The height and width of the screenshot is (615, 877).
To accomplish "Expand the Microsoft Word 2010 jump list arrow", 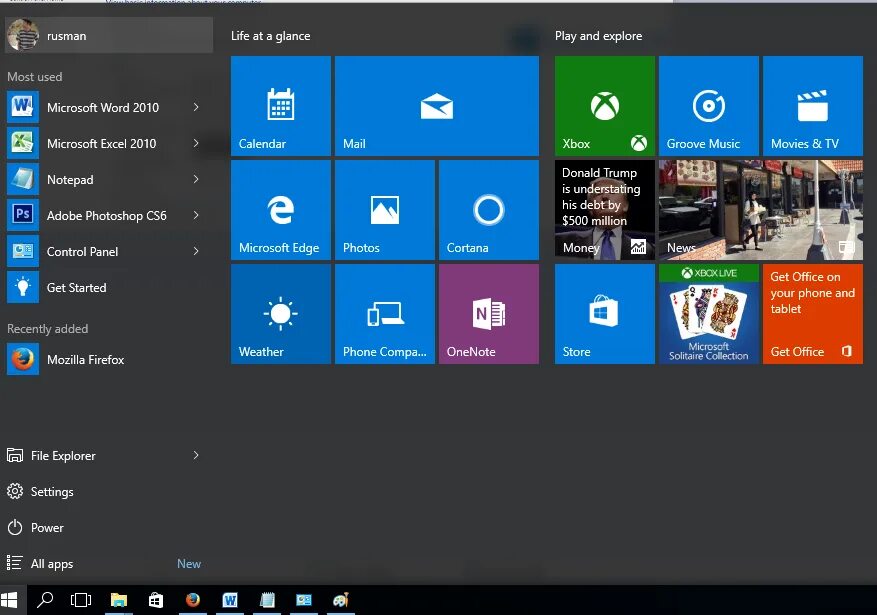I will coord(196,107).
